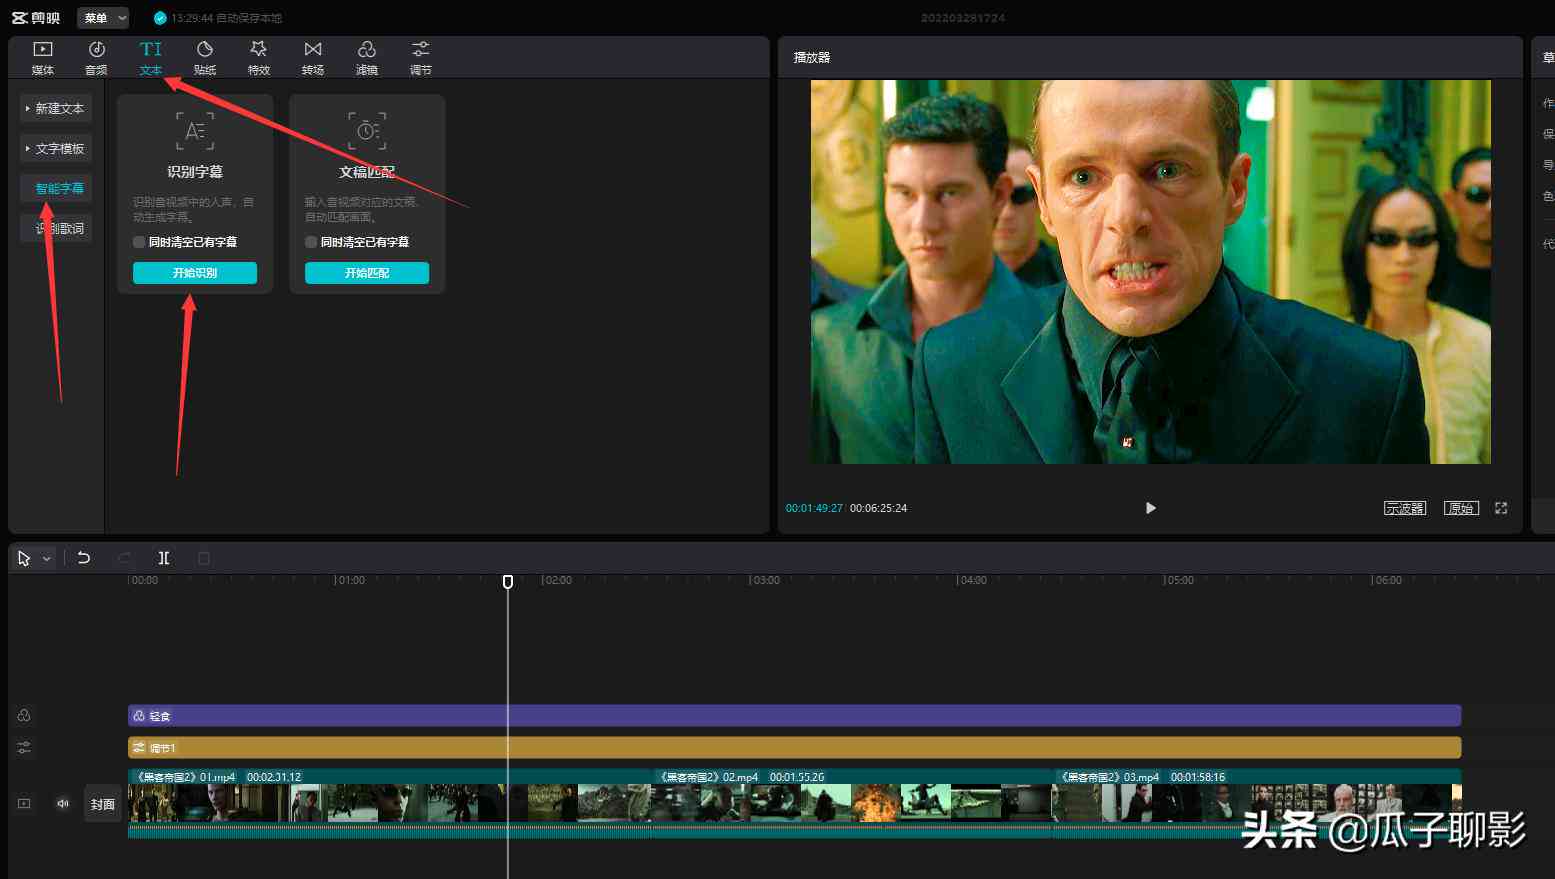Viewport: 1555px width, 879px height.
Task: Select the 智能字幕 category
Action: click(56, 188)
